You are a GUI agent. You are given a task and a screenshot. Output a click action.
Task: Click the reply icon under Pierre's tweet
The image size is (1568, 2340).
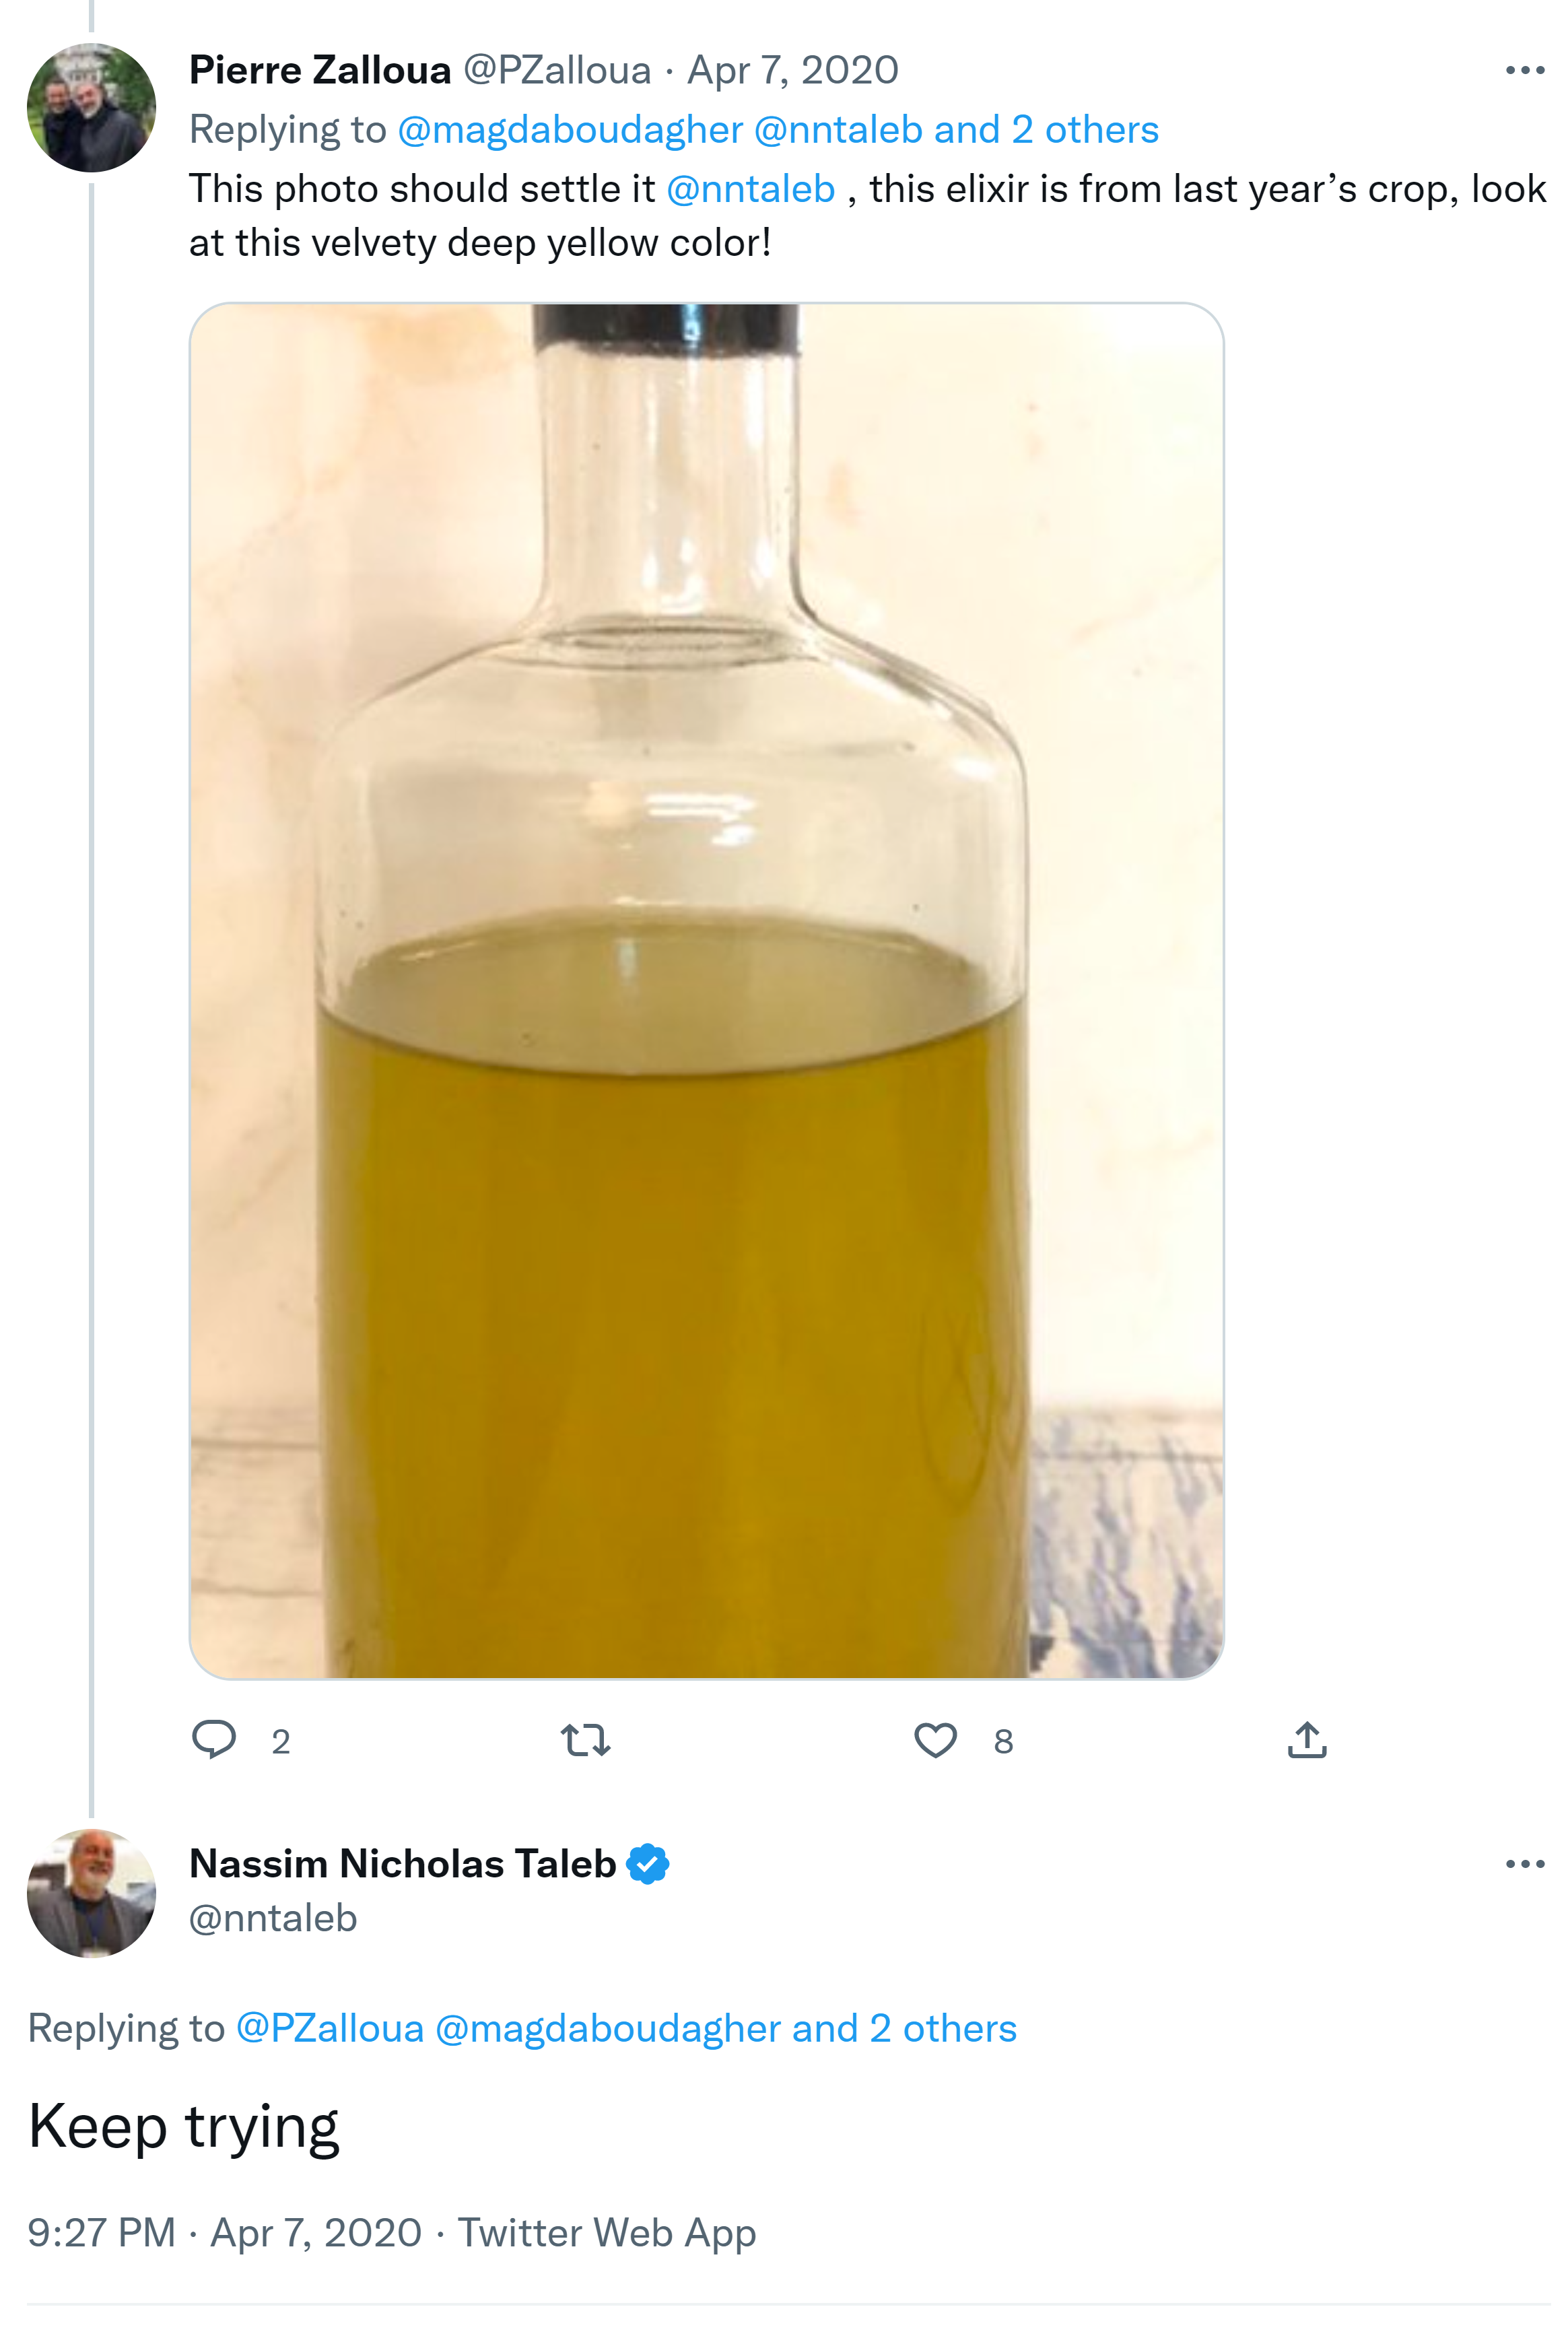[213, 1740]
